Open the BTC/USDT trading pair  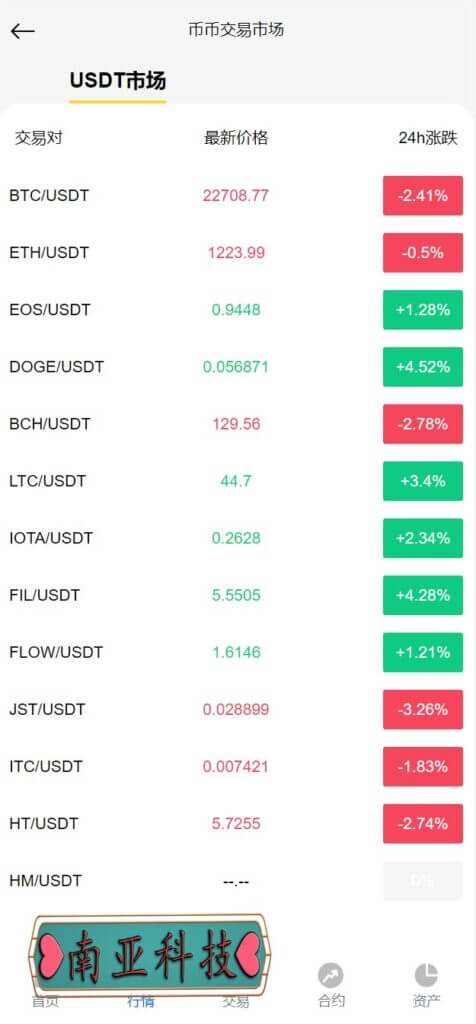[x=238, y=195]
